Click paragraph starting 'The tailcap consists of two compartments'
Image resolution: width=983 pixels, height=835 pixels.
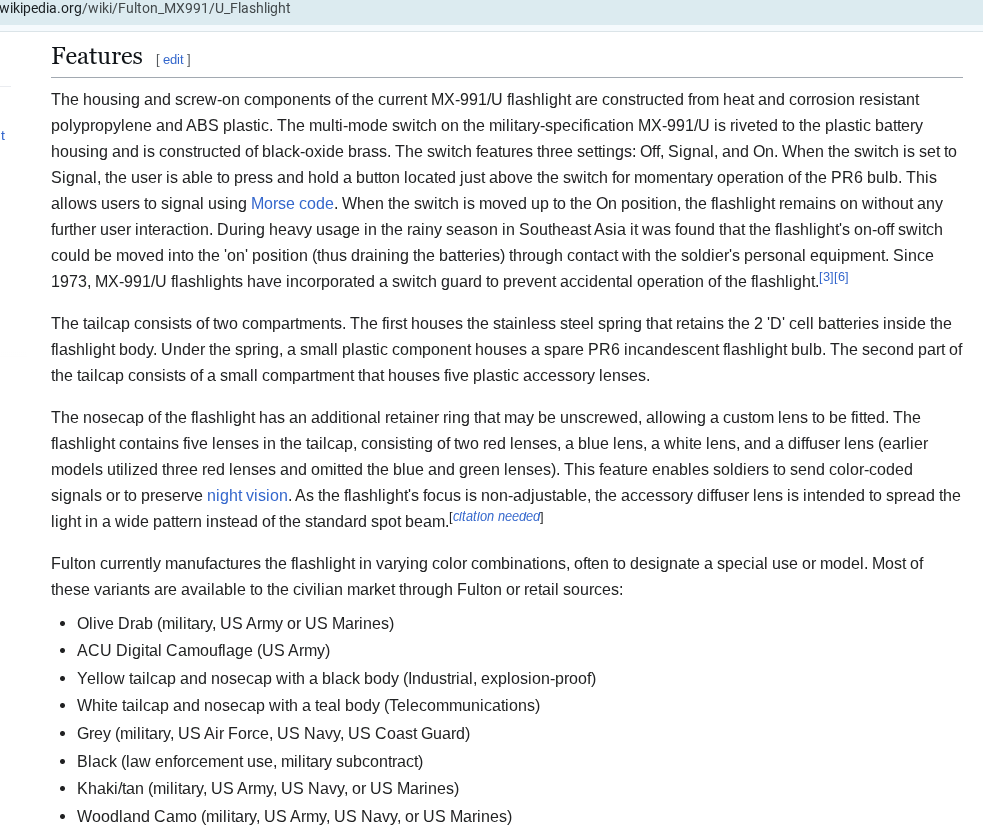(507, 350)
